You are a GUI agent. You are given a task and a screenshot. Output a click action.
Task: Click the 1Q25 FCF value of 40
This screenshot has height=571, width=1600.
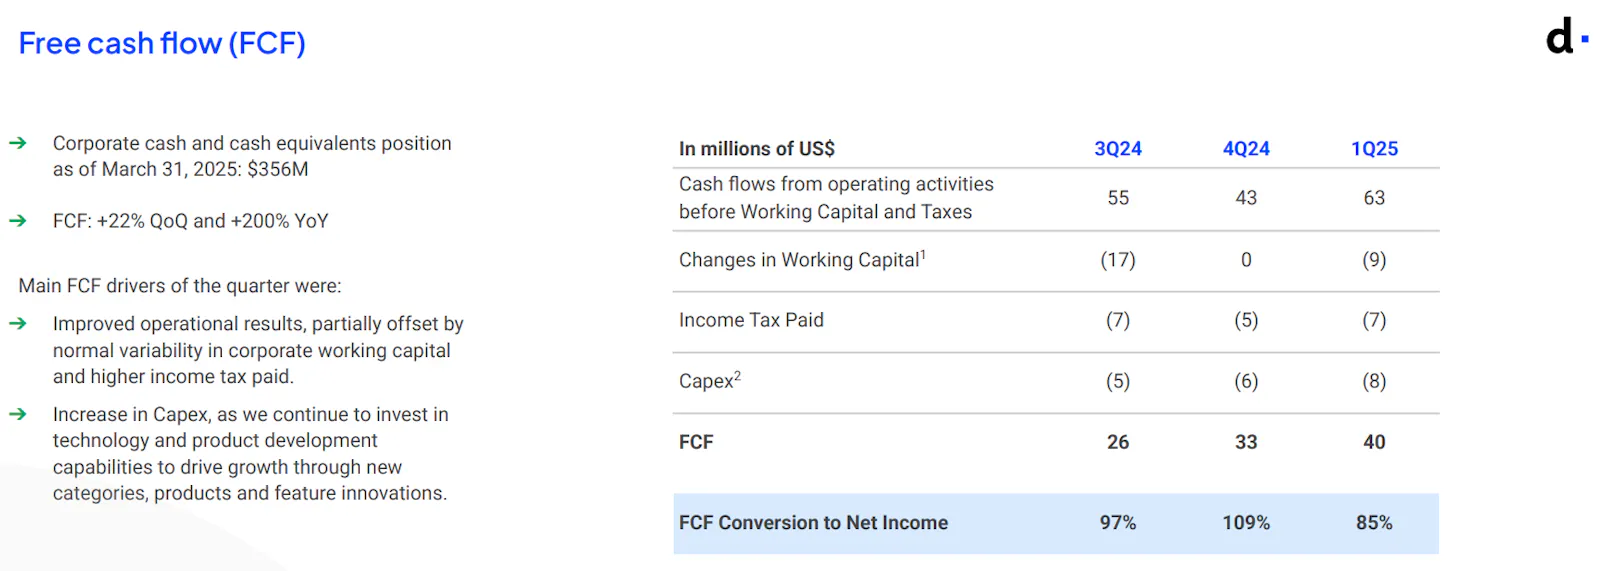click(x=1374, y=442)
